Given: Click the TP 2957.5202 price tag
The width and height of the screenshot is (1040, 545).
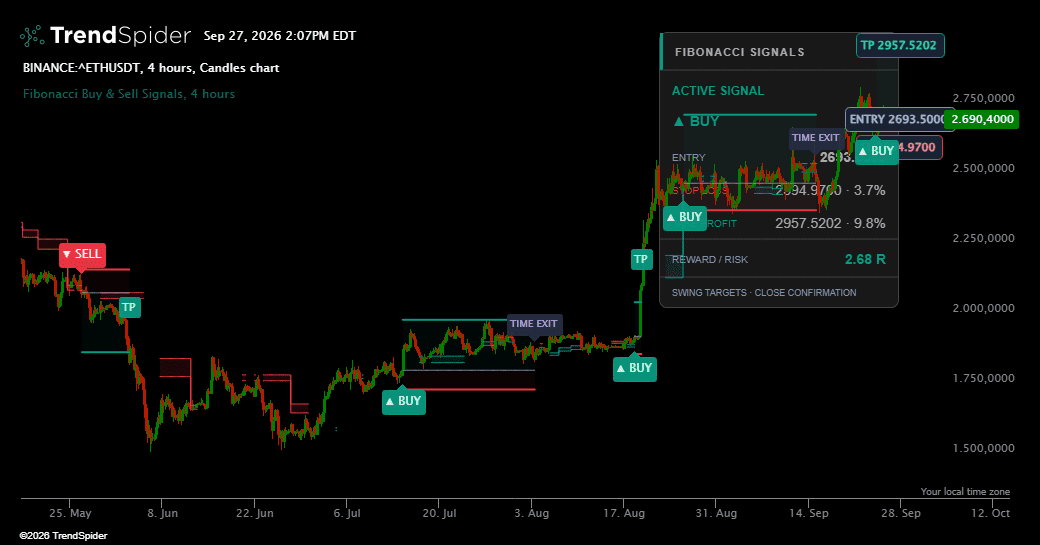Looking at the screenshot, I should point(900,46).
